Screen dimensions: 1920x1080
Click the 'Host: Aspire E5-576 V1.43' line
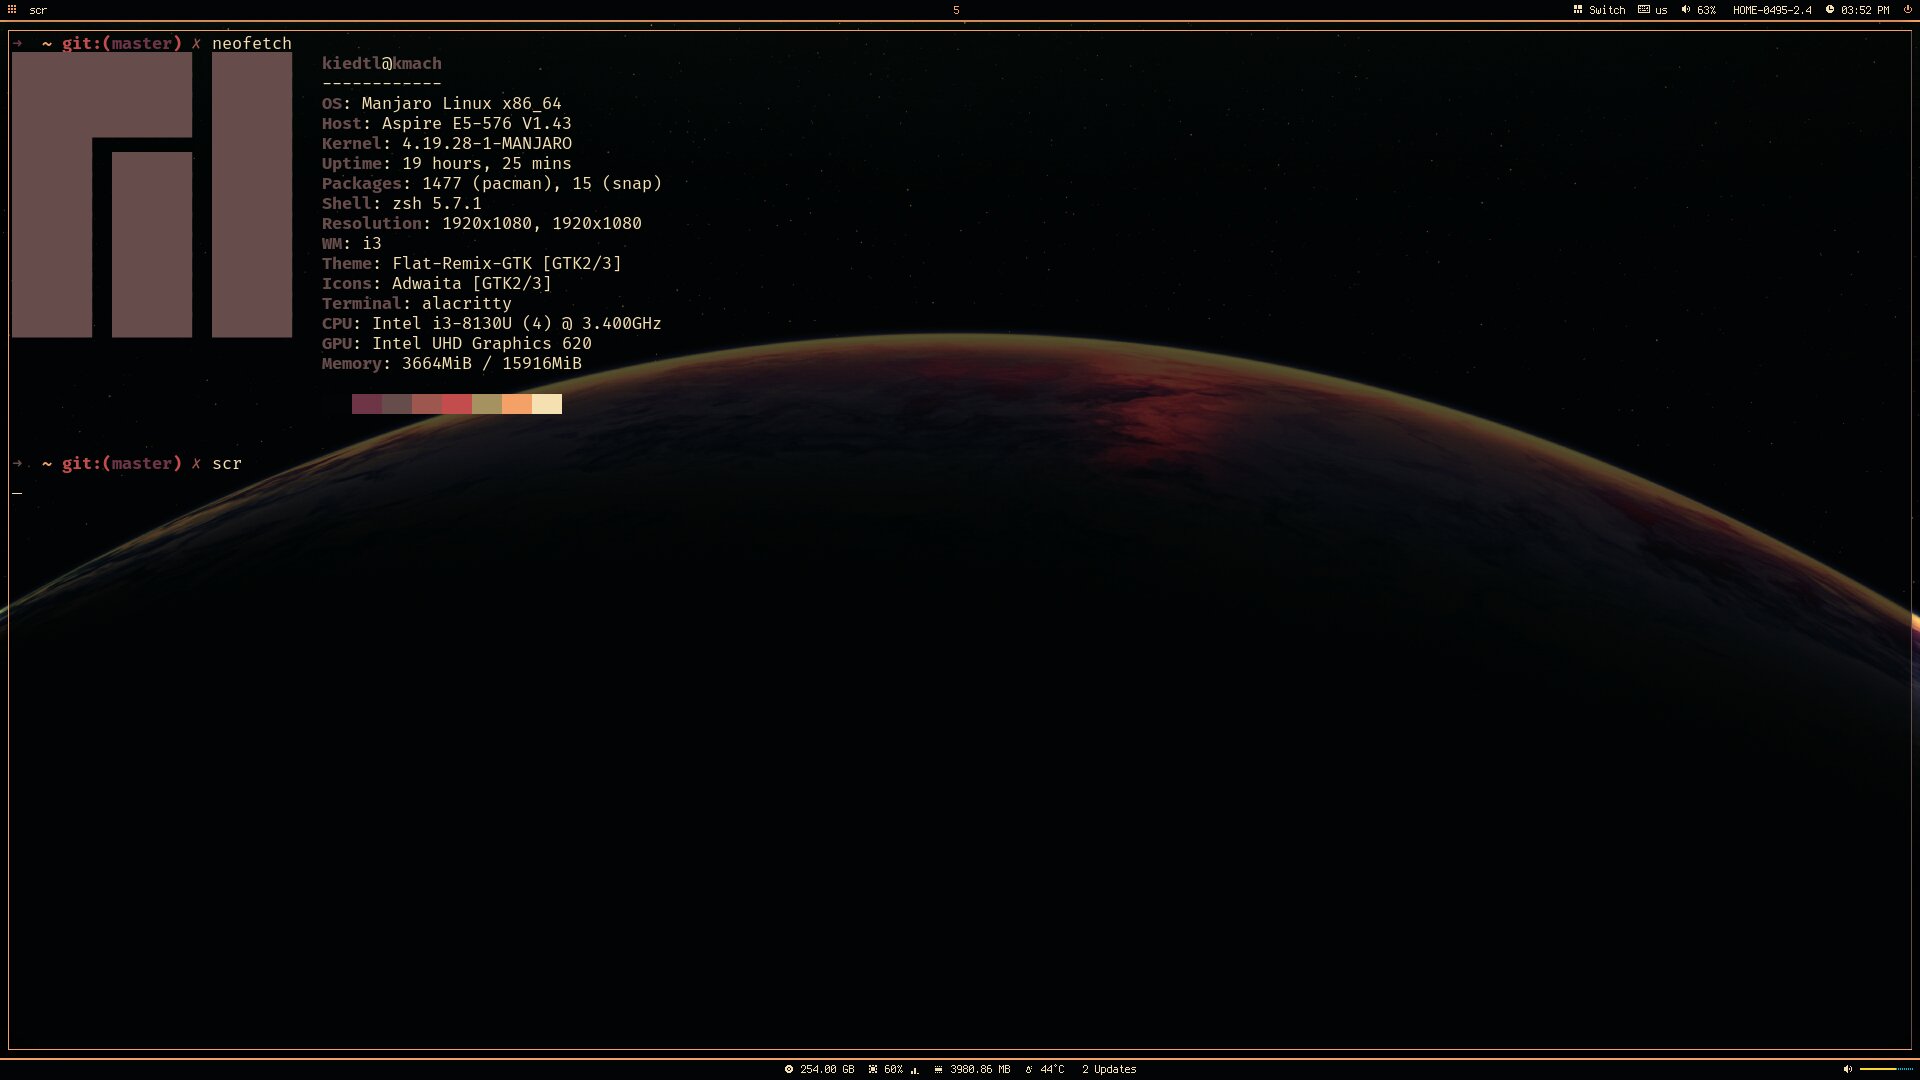point(447,123)
